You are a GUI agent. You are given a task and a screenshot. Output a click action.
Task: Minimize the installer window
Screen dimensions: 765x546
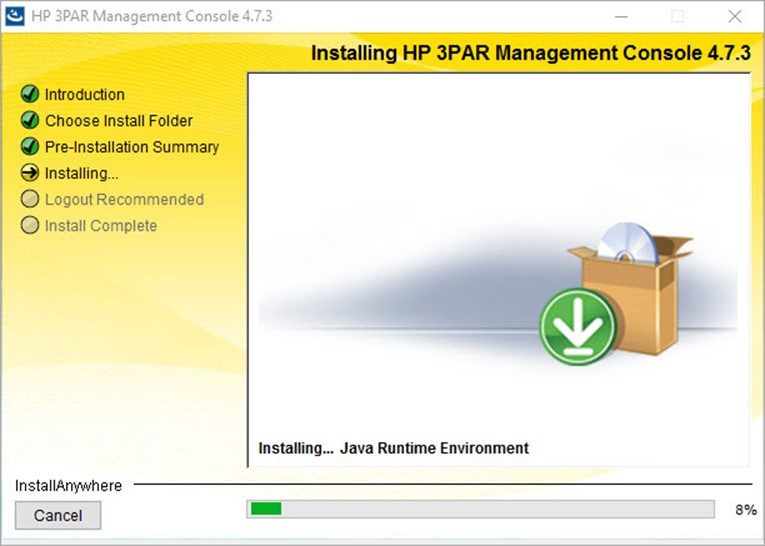tap(621, 16)
